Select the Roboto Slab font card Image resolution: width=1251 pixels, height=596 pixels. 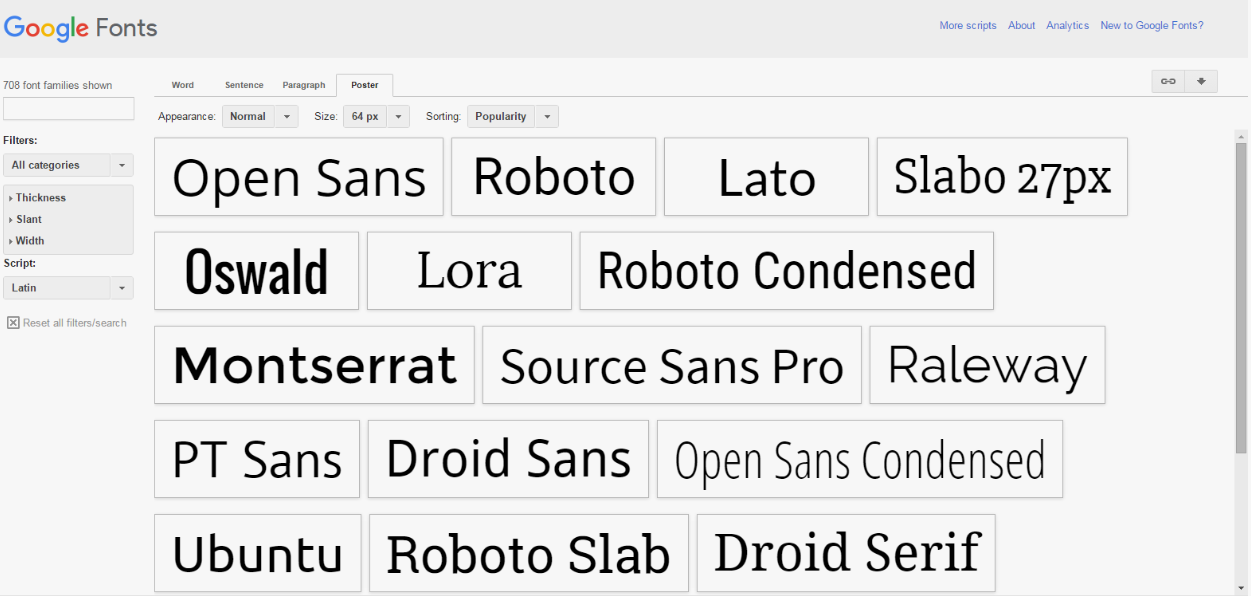coord(529,553)
